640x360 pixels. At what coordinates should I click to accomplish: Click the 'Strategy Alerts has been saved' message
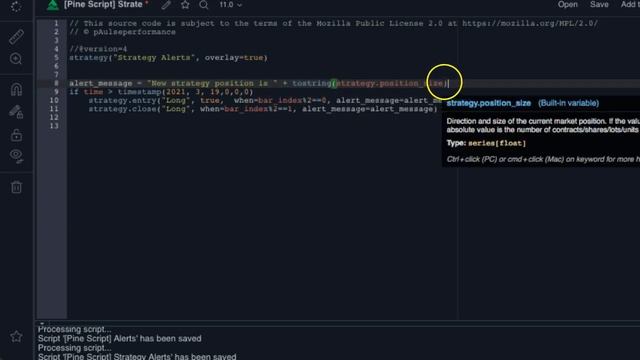(x=137, y=356)
